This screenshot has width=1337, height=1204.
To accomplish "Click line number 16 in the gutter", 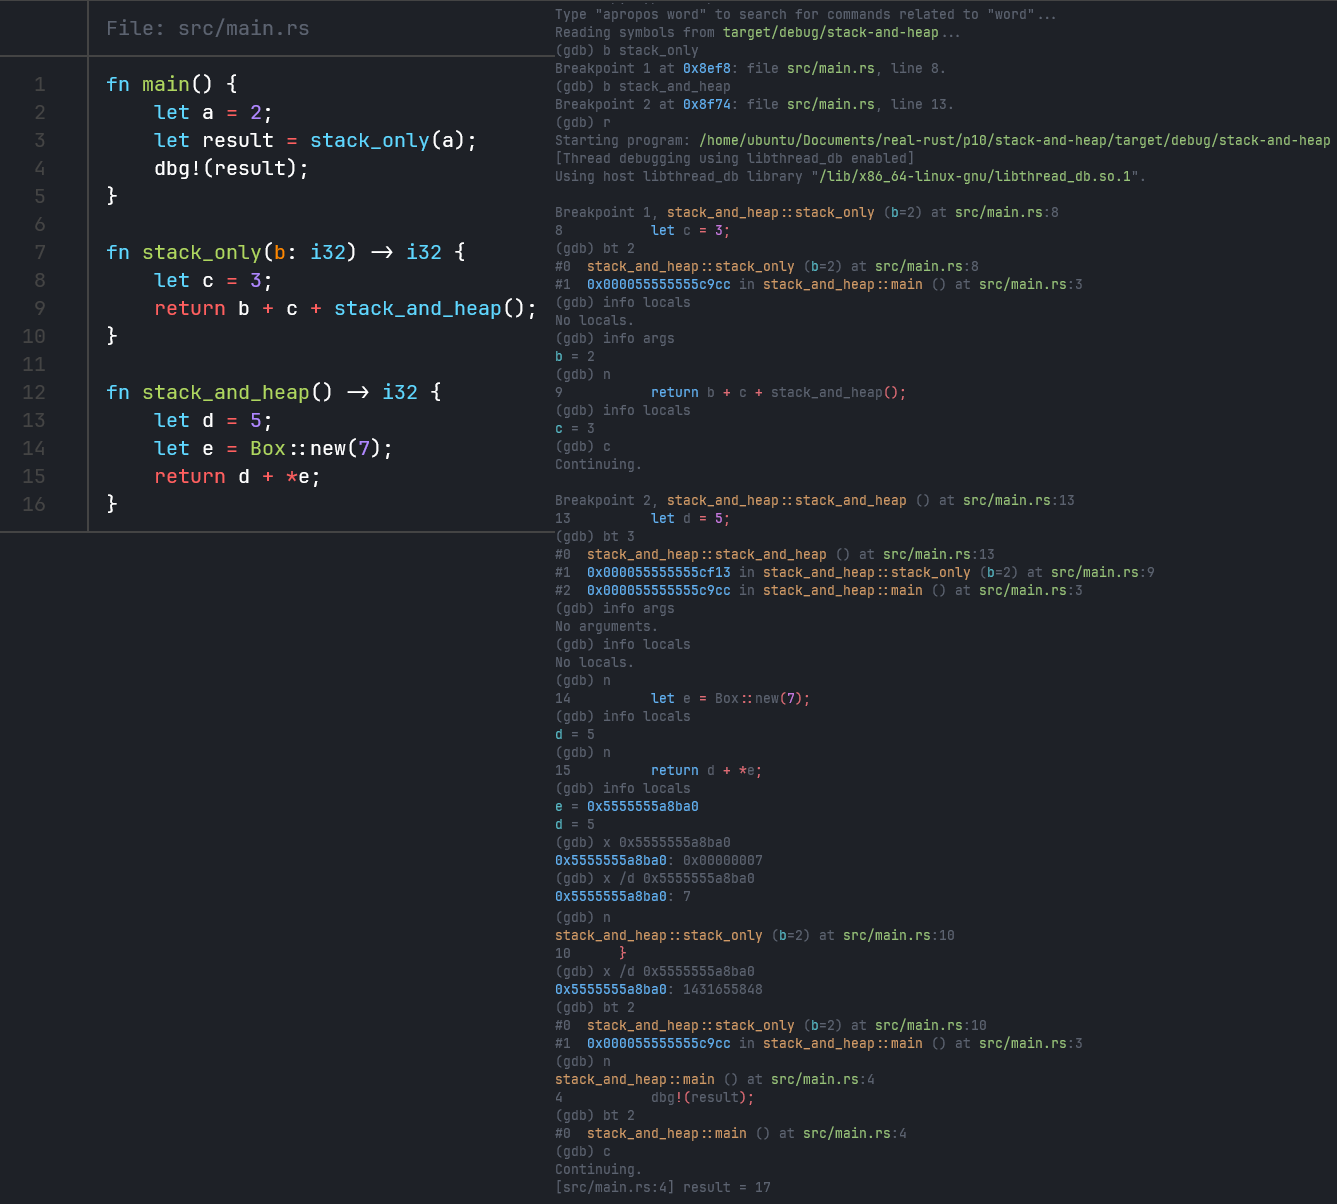I will tap(34, 504).
